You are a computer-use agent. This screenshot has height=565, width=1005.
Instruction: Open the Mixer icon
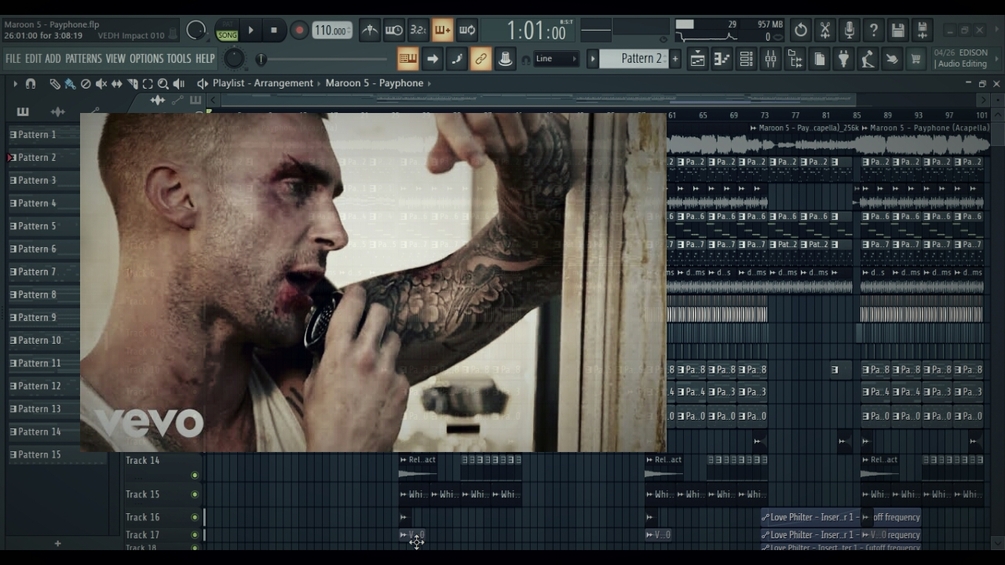pyautogui.click(x=770, y=59)
